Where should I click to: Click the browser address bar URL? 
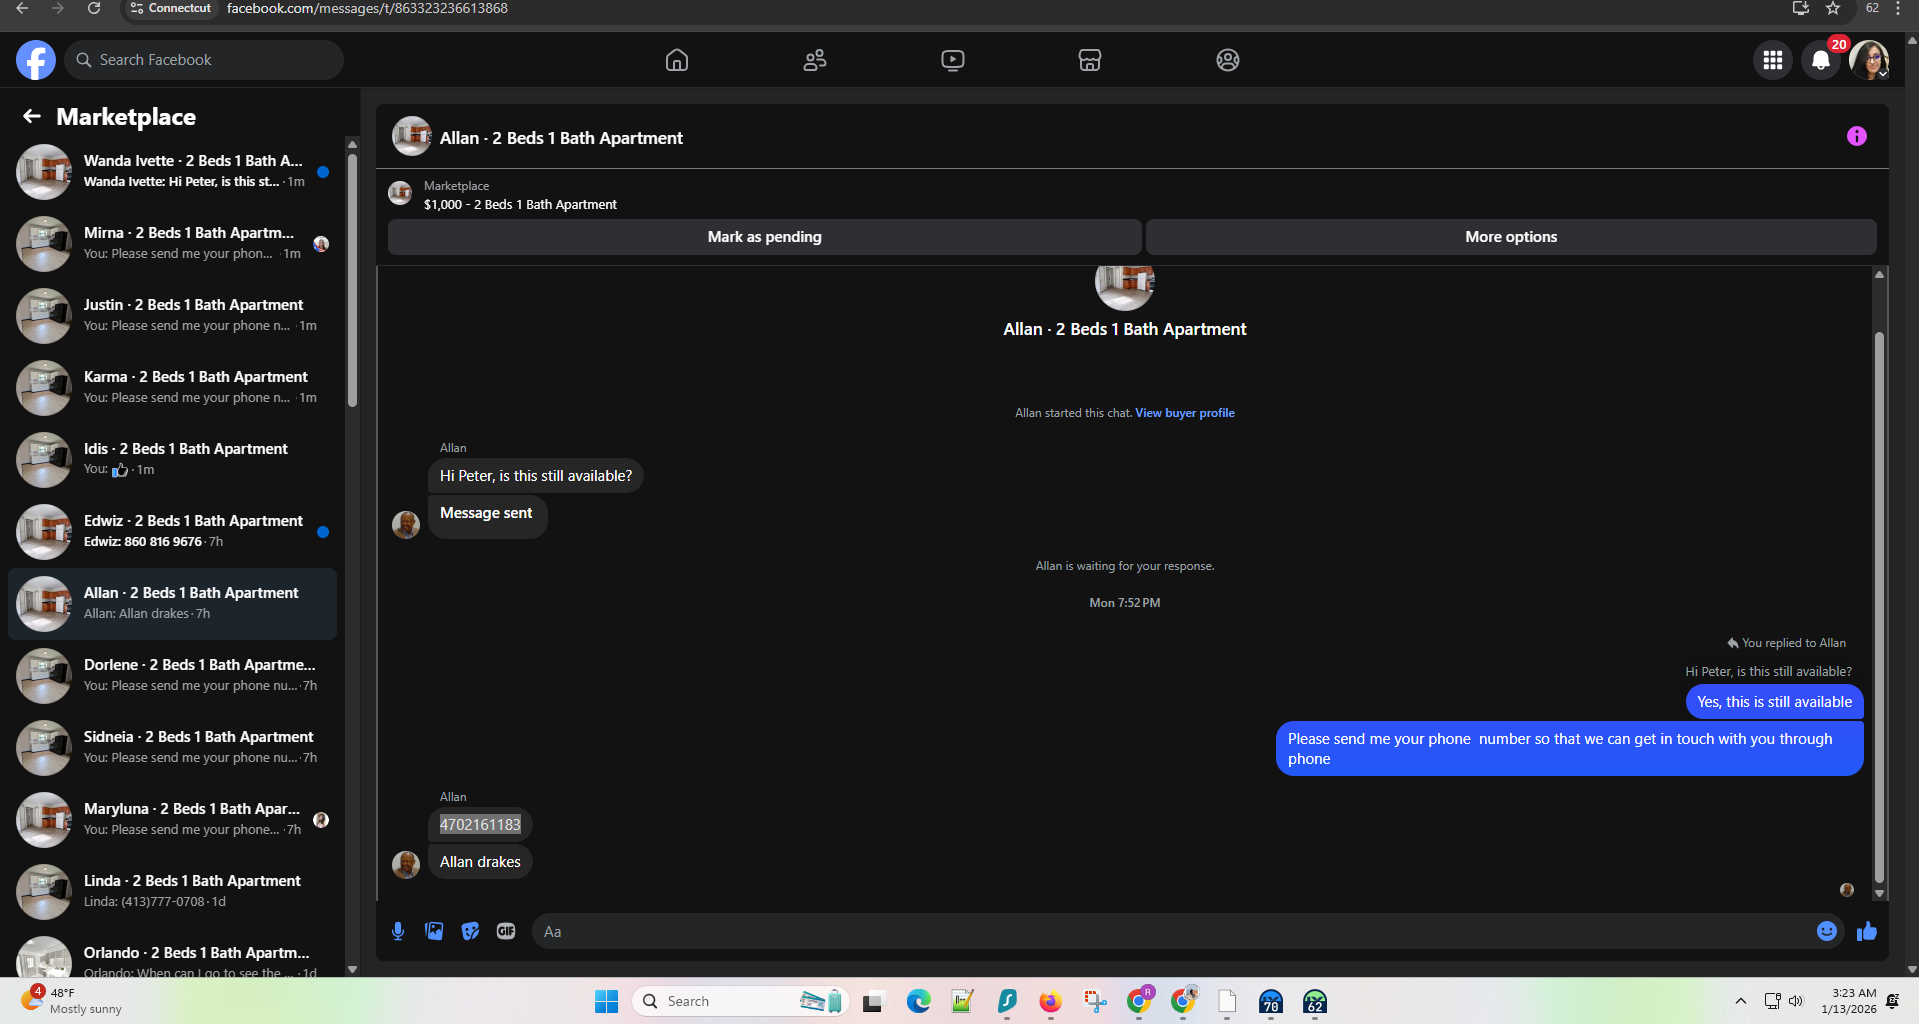[x=367, y=8]
